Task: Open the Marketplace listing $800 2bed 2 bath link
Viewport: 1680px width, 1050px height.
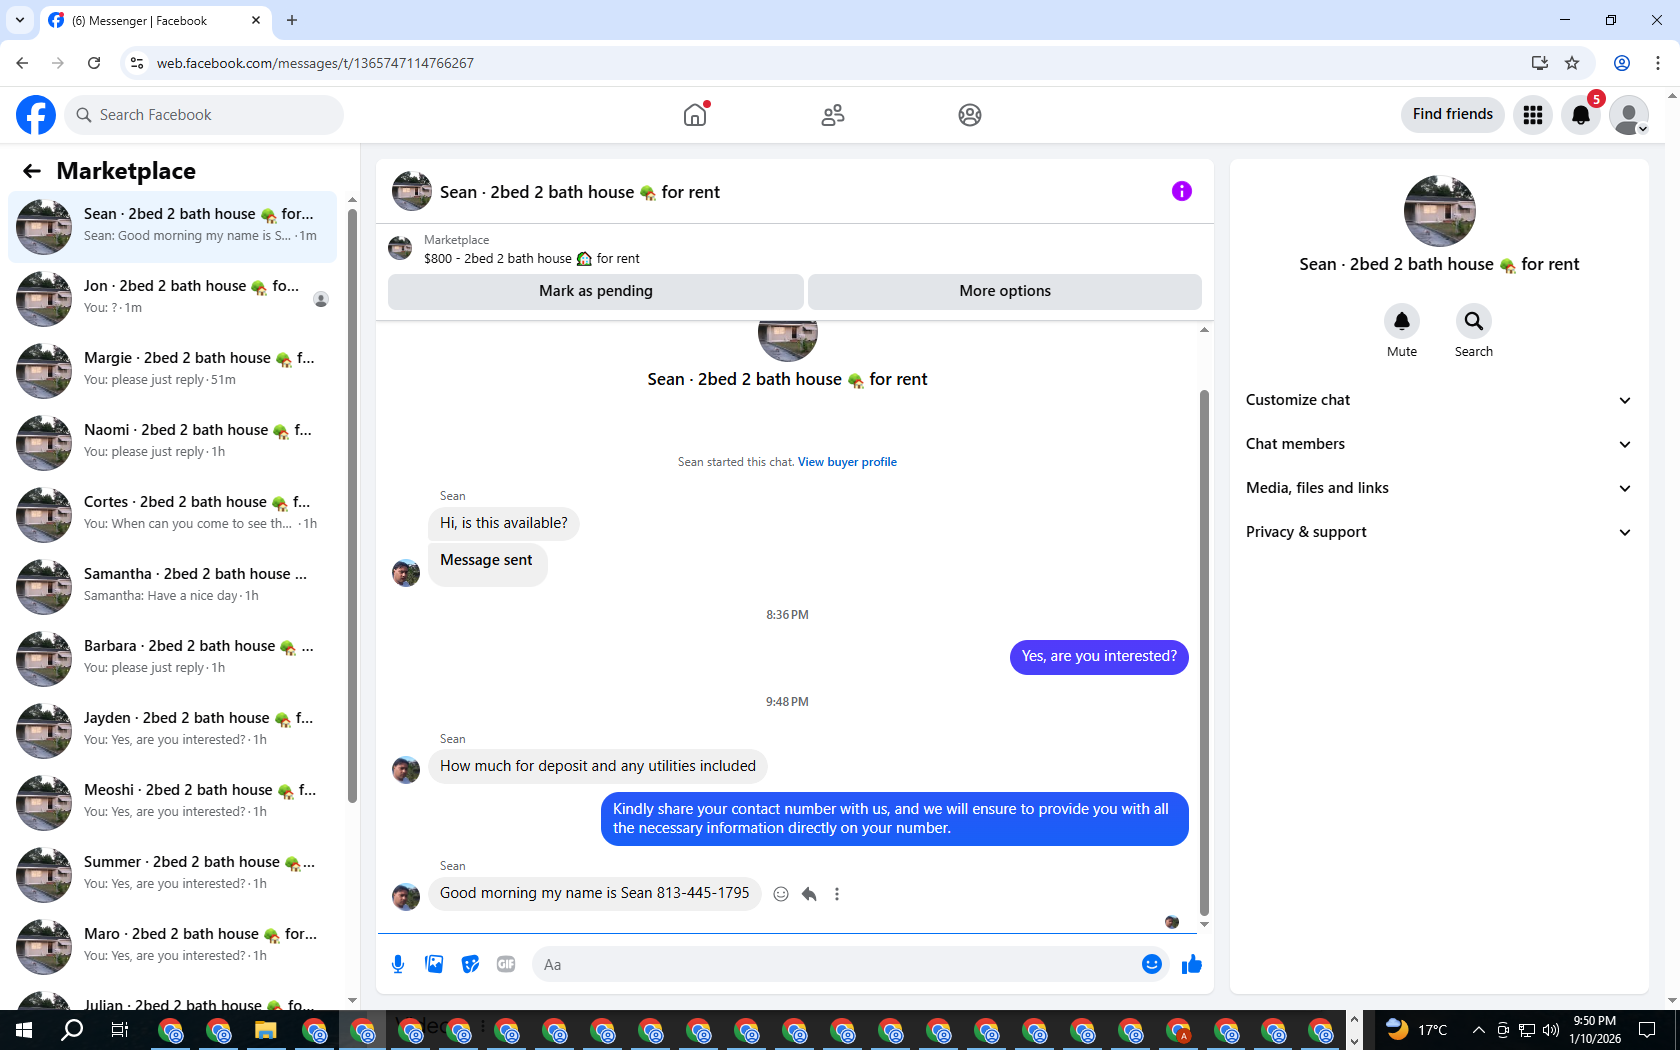Action: click(x=531, y=258)
